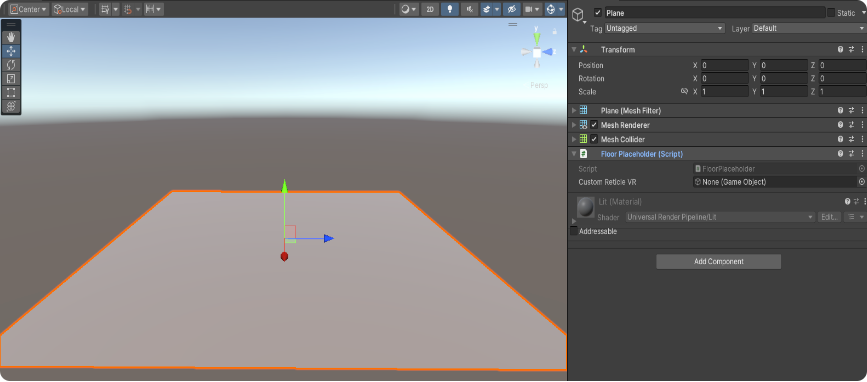Click the green Y axis cone on orientation gizmo

(536, 38)
